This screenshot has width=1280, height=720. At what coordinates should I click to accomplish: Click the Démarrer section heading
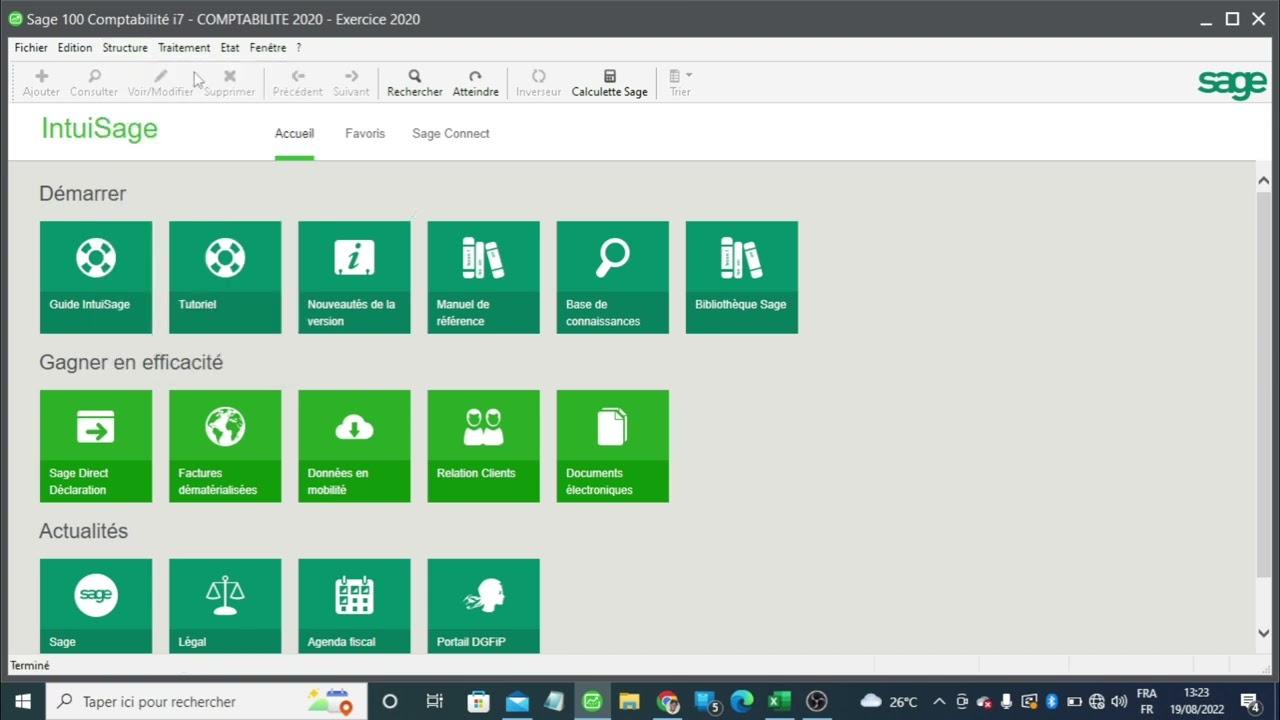point(83,194)
